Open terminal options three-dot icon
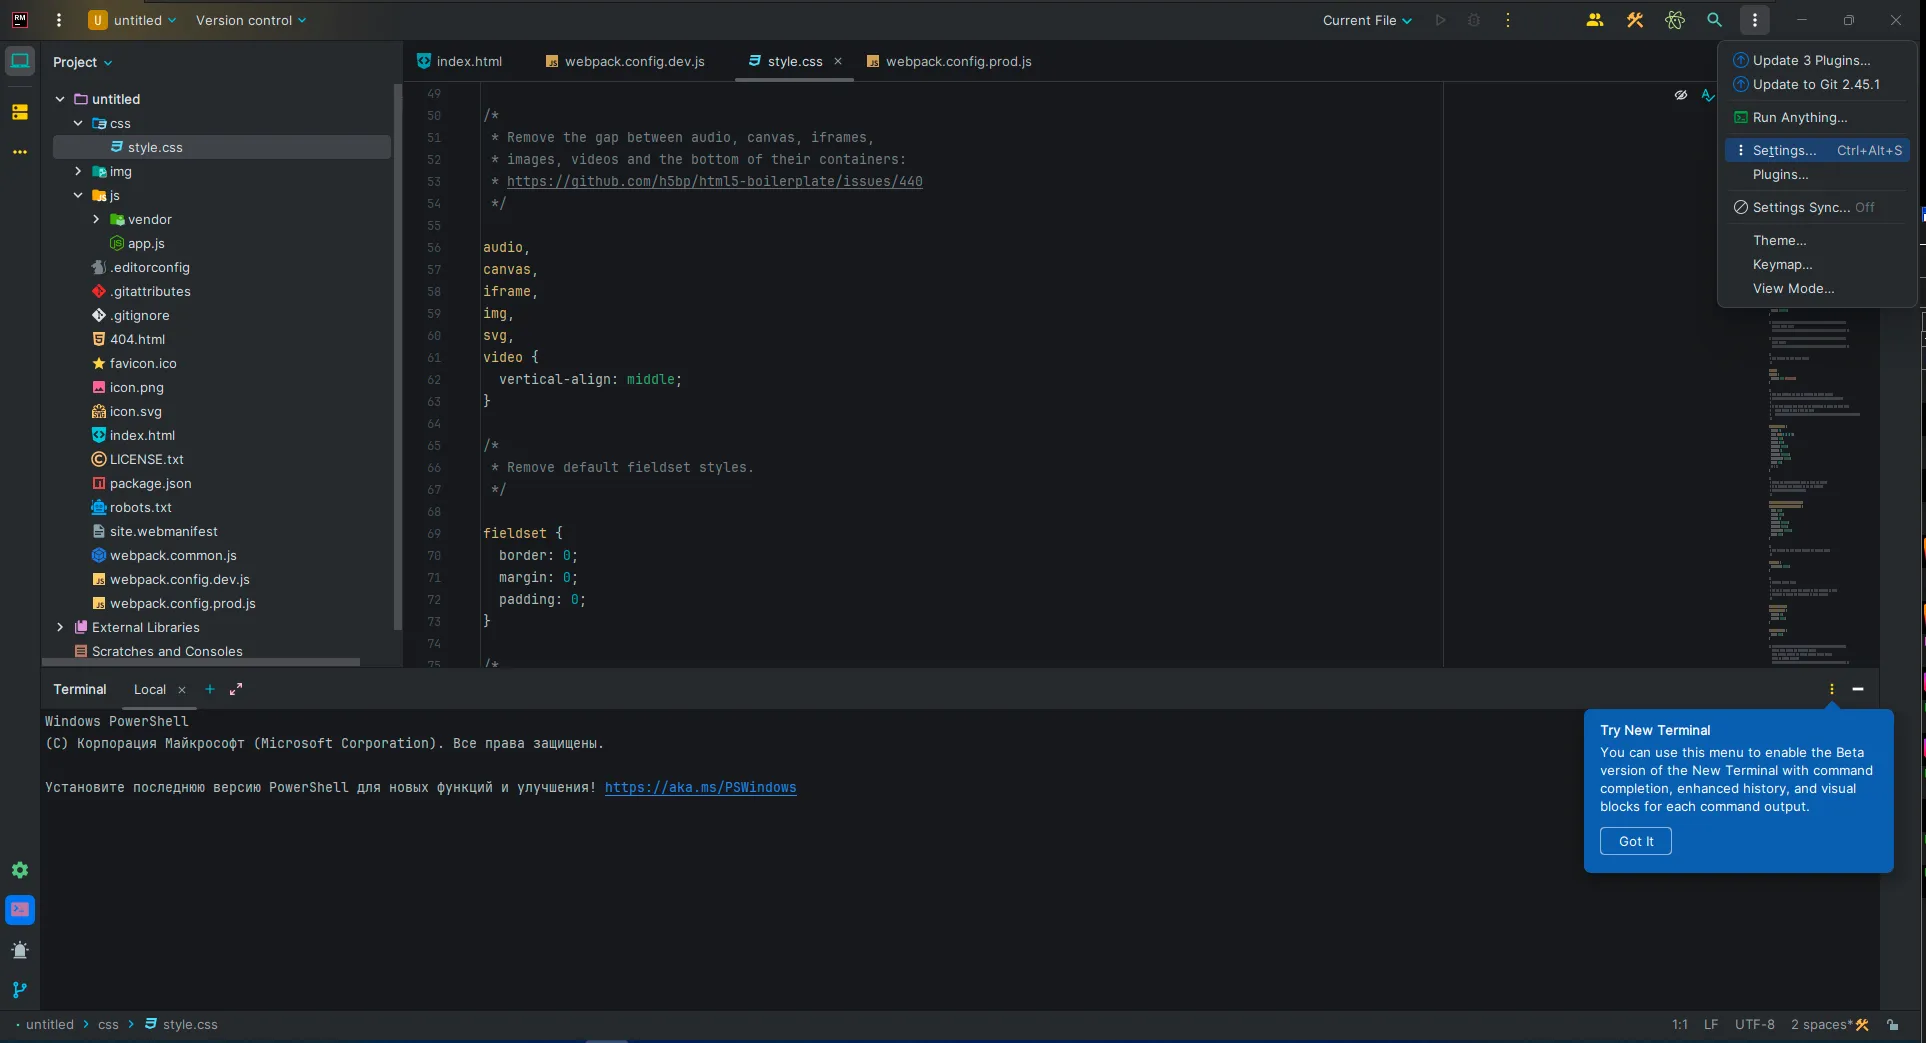This screenshot has height=1043, width=1926. [x=1831, y=689]
